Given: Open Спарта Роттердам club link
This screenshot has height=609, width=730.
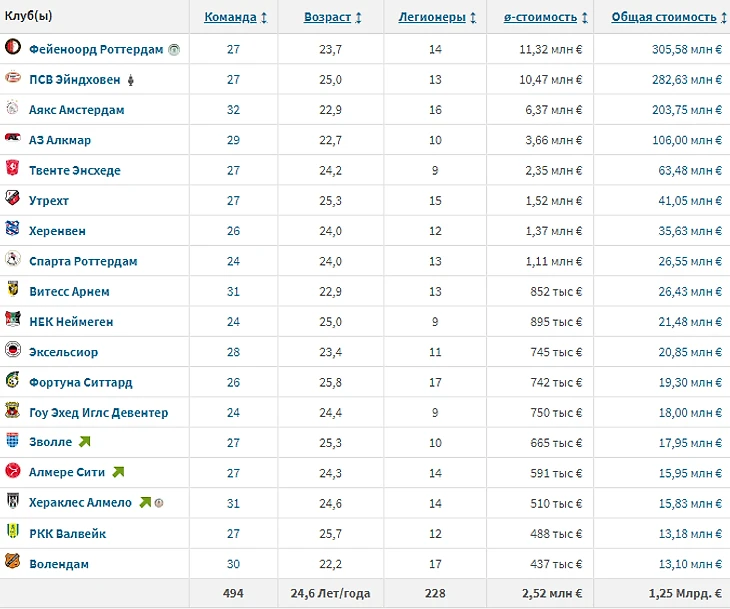Looking at the screenshot, I should tap(83, 261).
